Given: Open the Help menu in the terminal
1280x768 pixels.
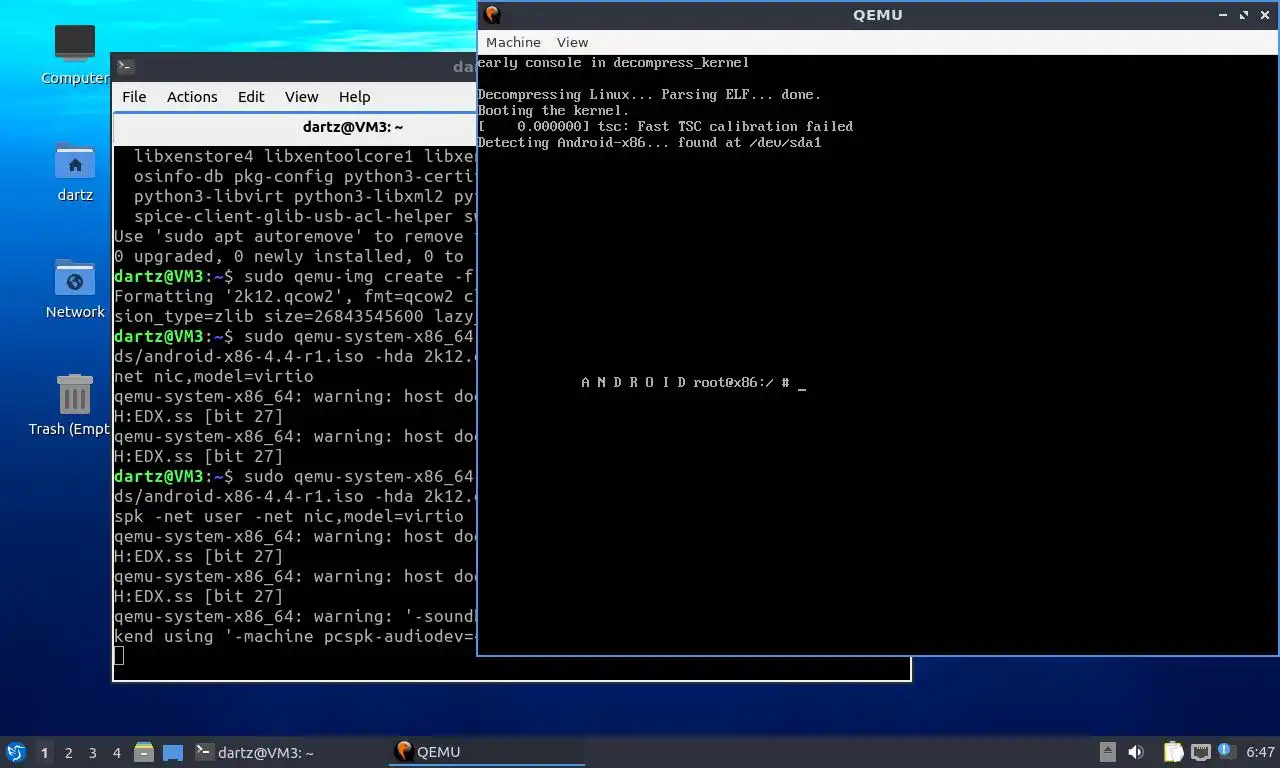Looking at the screenshot, I should pyautogui.click(x=354, y=96).
